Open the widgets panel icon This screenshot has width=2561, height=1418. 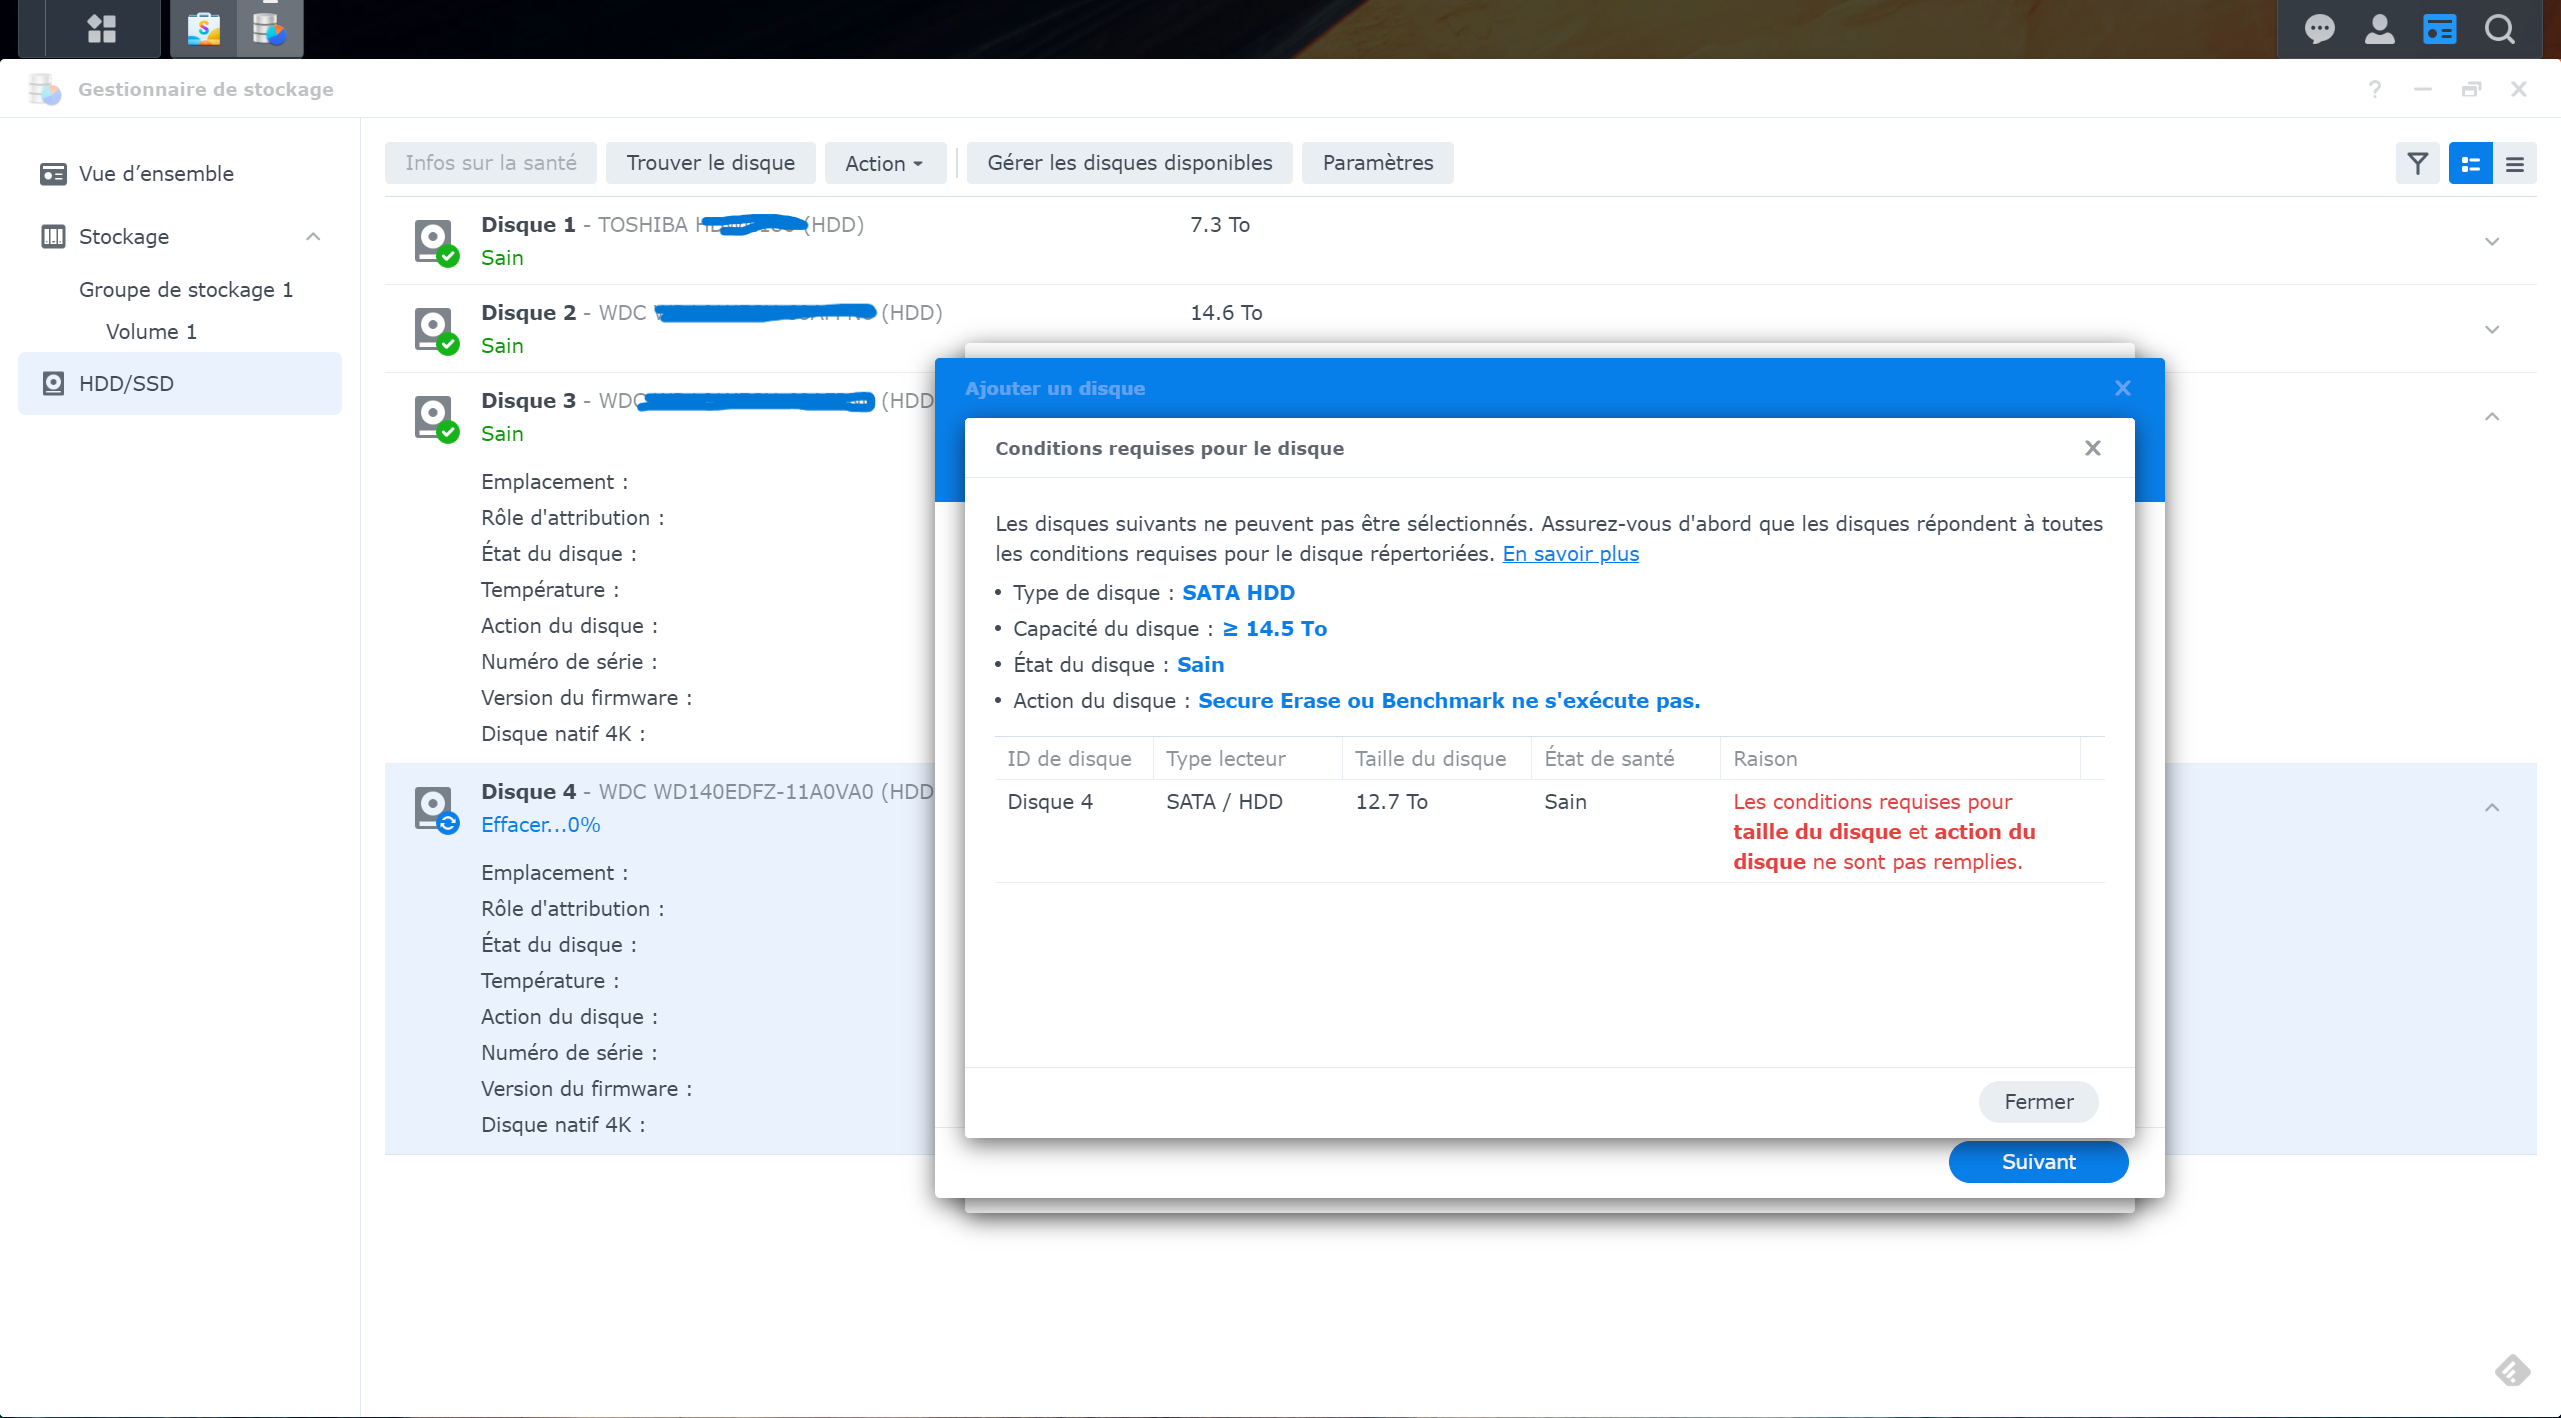(2439, 29)
